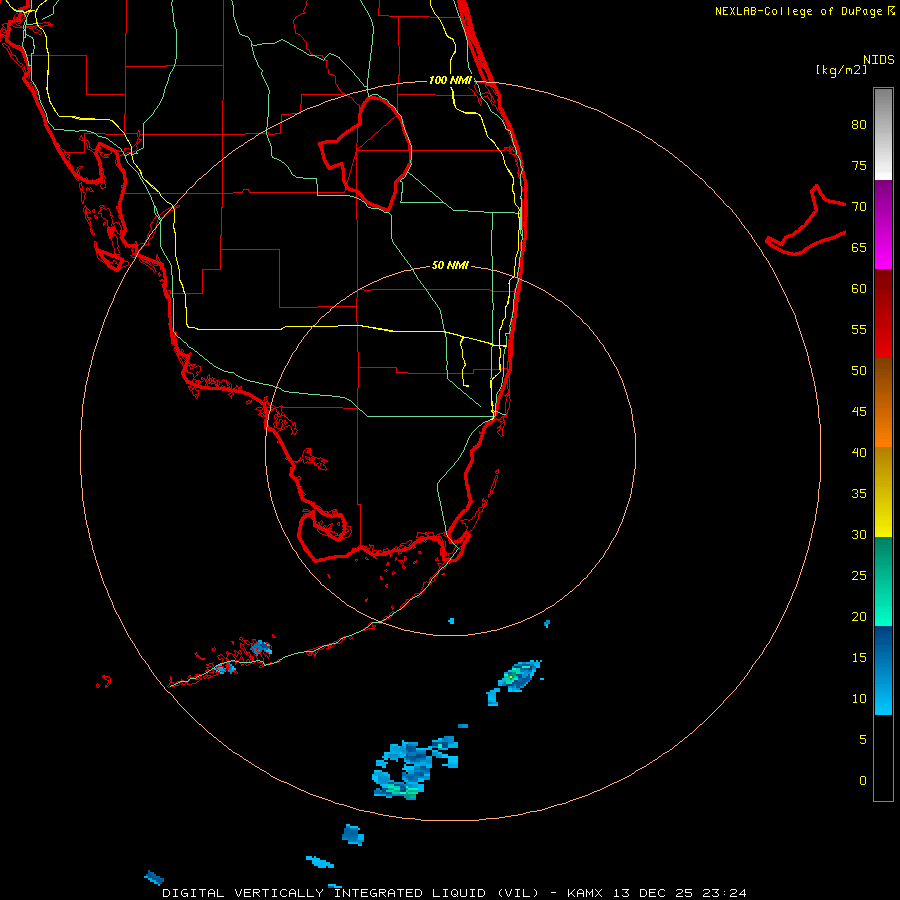The width and height of the screenshot is (900, 900).
Task: Click the Bahamas island outline at the right
Action: (806, 220)
